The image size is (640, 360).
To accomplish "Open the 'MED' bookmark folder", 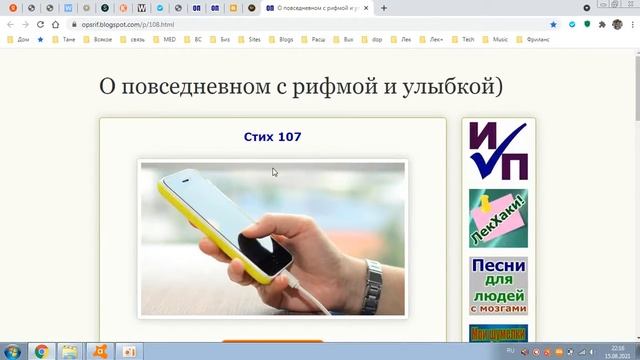I will point(165,40).
